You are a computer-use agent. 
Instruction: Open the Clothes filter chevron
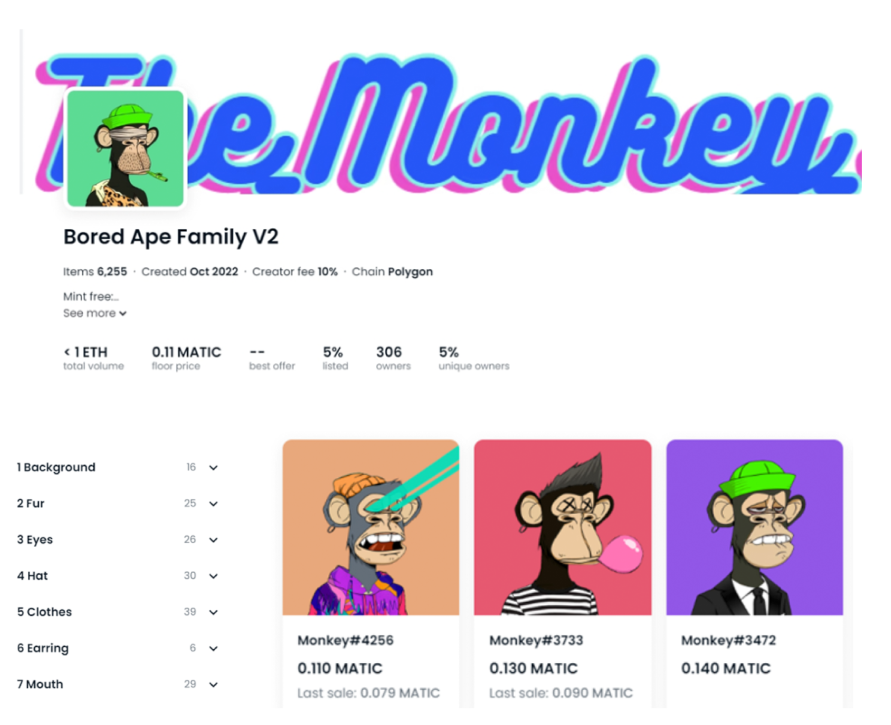pyautogui.click(x=213, y=612)
